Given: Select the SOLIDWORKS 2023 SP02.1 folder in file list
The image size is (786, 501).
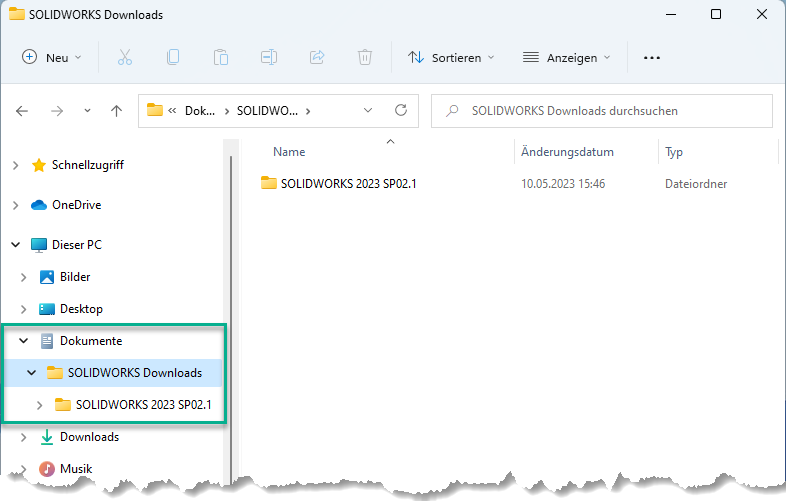Looking at the screenshot, I should [348, 184].
